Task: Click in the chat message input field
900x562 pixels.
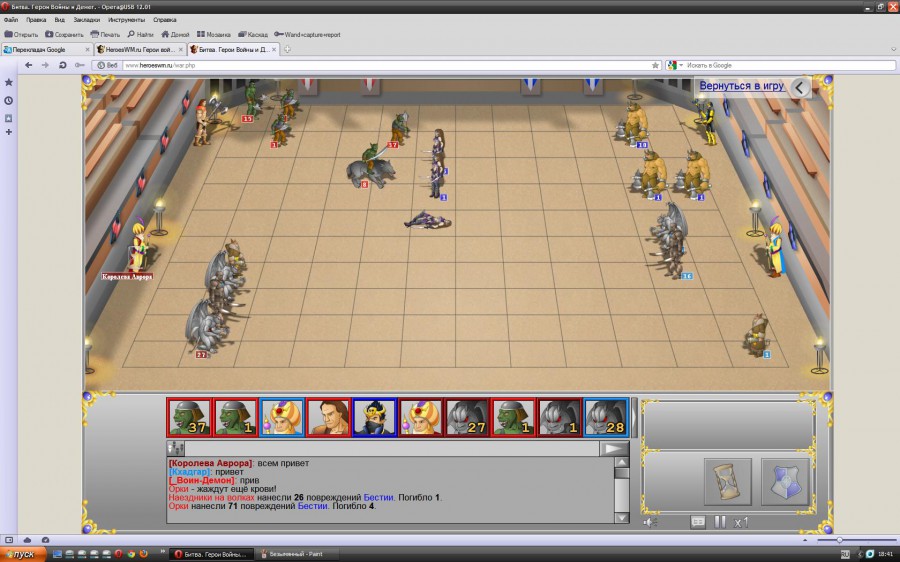Action: [x=392, y=448]
